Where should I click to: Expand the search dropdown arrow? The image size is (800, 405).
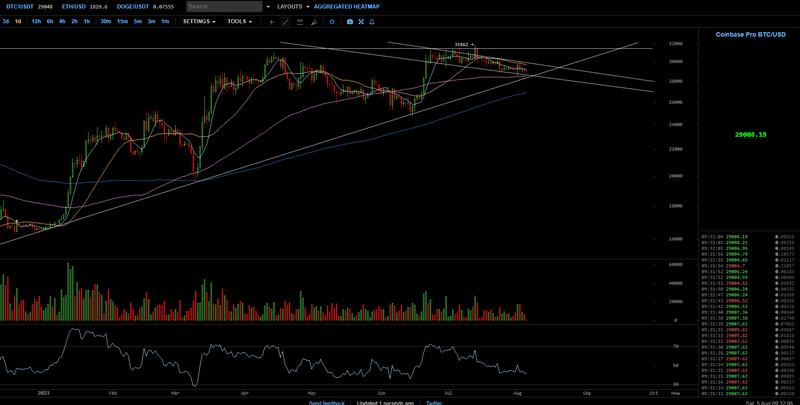coord(268,7)
